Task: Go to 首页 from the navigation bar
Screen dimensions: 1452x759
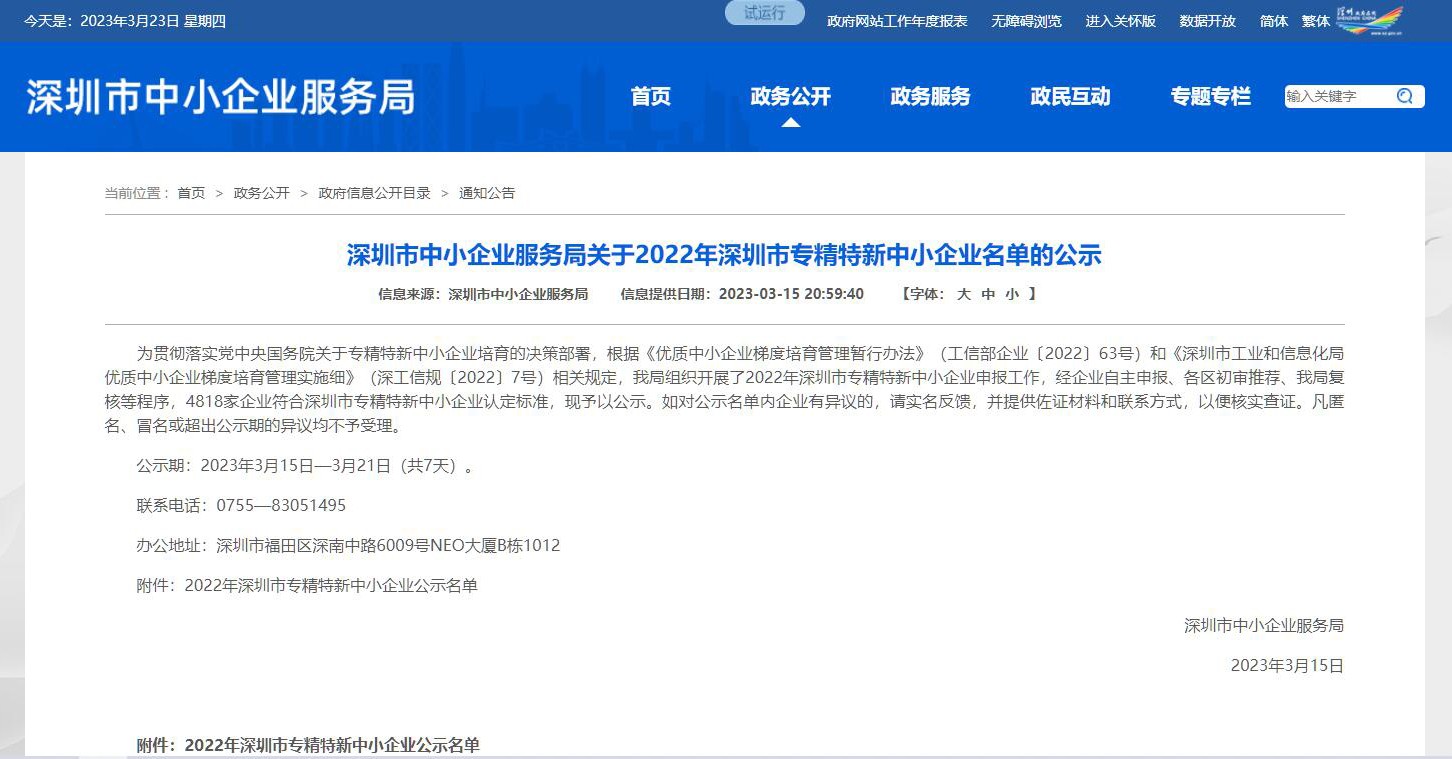Action: (x=650, y=96)
